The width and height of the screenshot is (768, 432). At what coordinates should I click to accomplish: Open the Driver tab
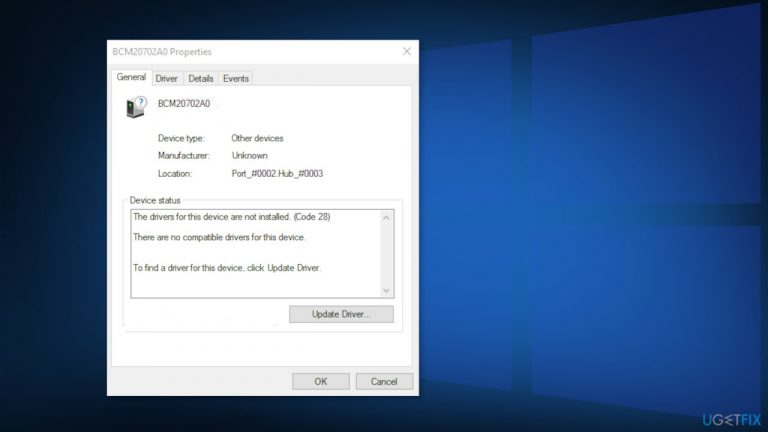(x=167, y=78)
